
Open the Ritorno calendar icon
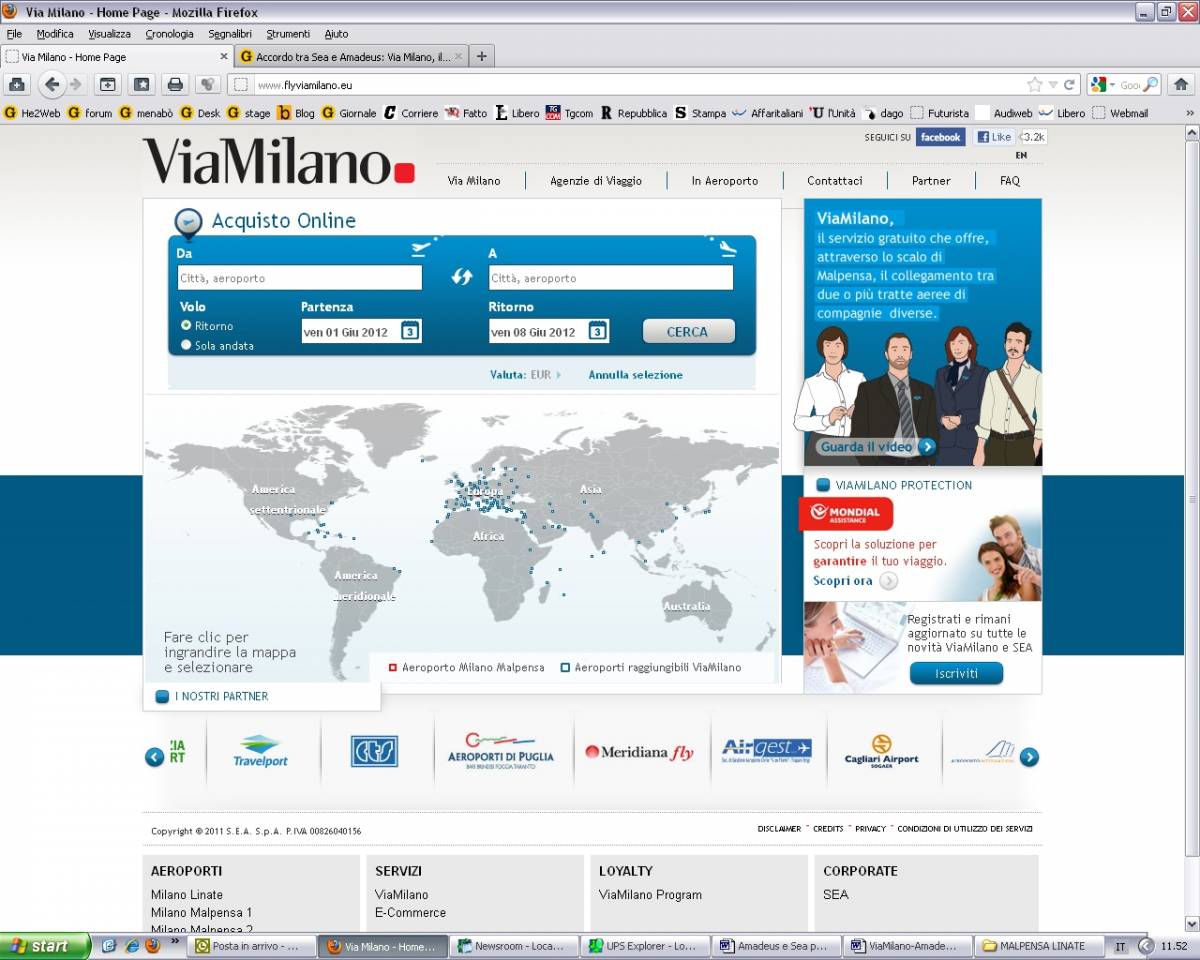(x=597, y=331)
